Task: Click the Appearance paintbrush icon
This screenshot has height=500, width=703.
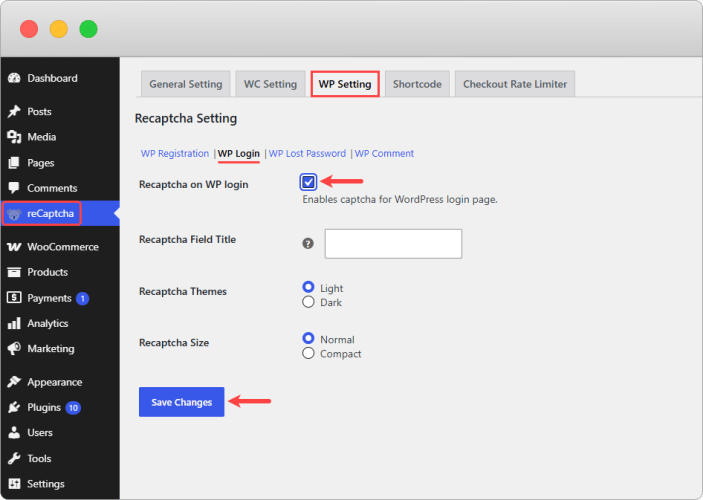Action: [14, 382]
